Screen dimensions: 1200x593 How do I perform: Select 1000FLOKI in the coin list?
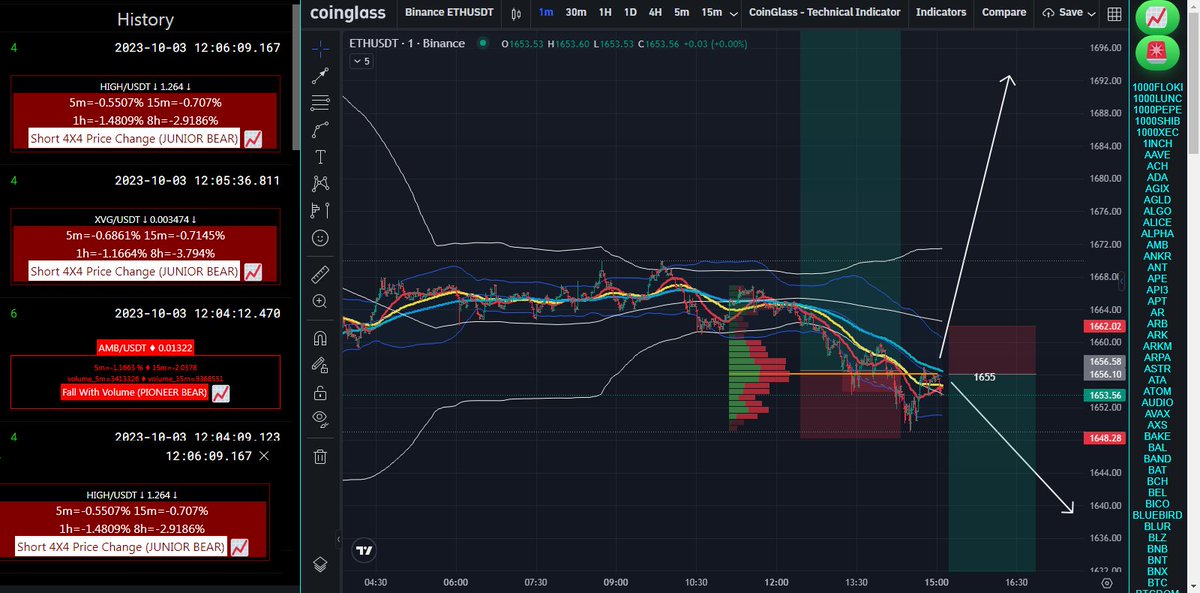1158,87
